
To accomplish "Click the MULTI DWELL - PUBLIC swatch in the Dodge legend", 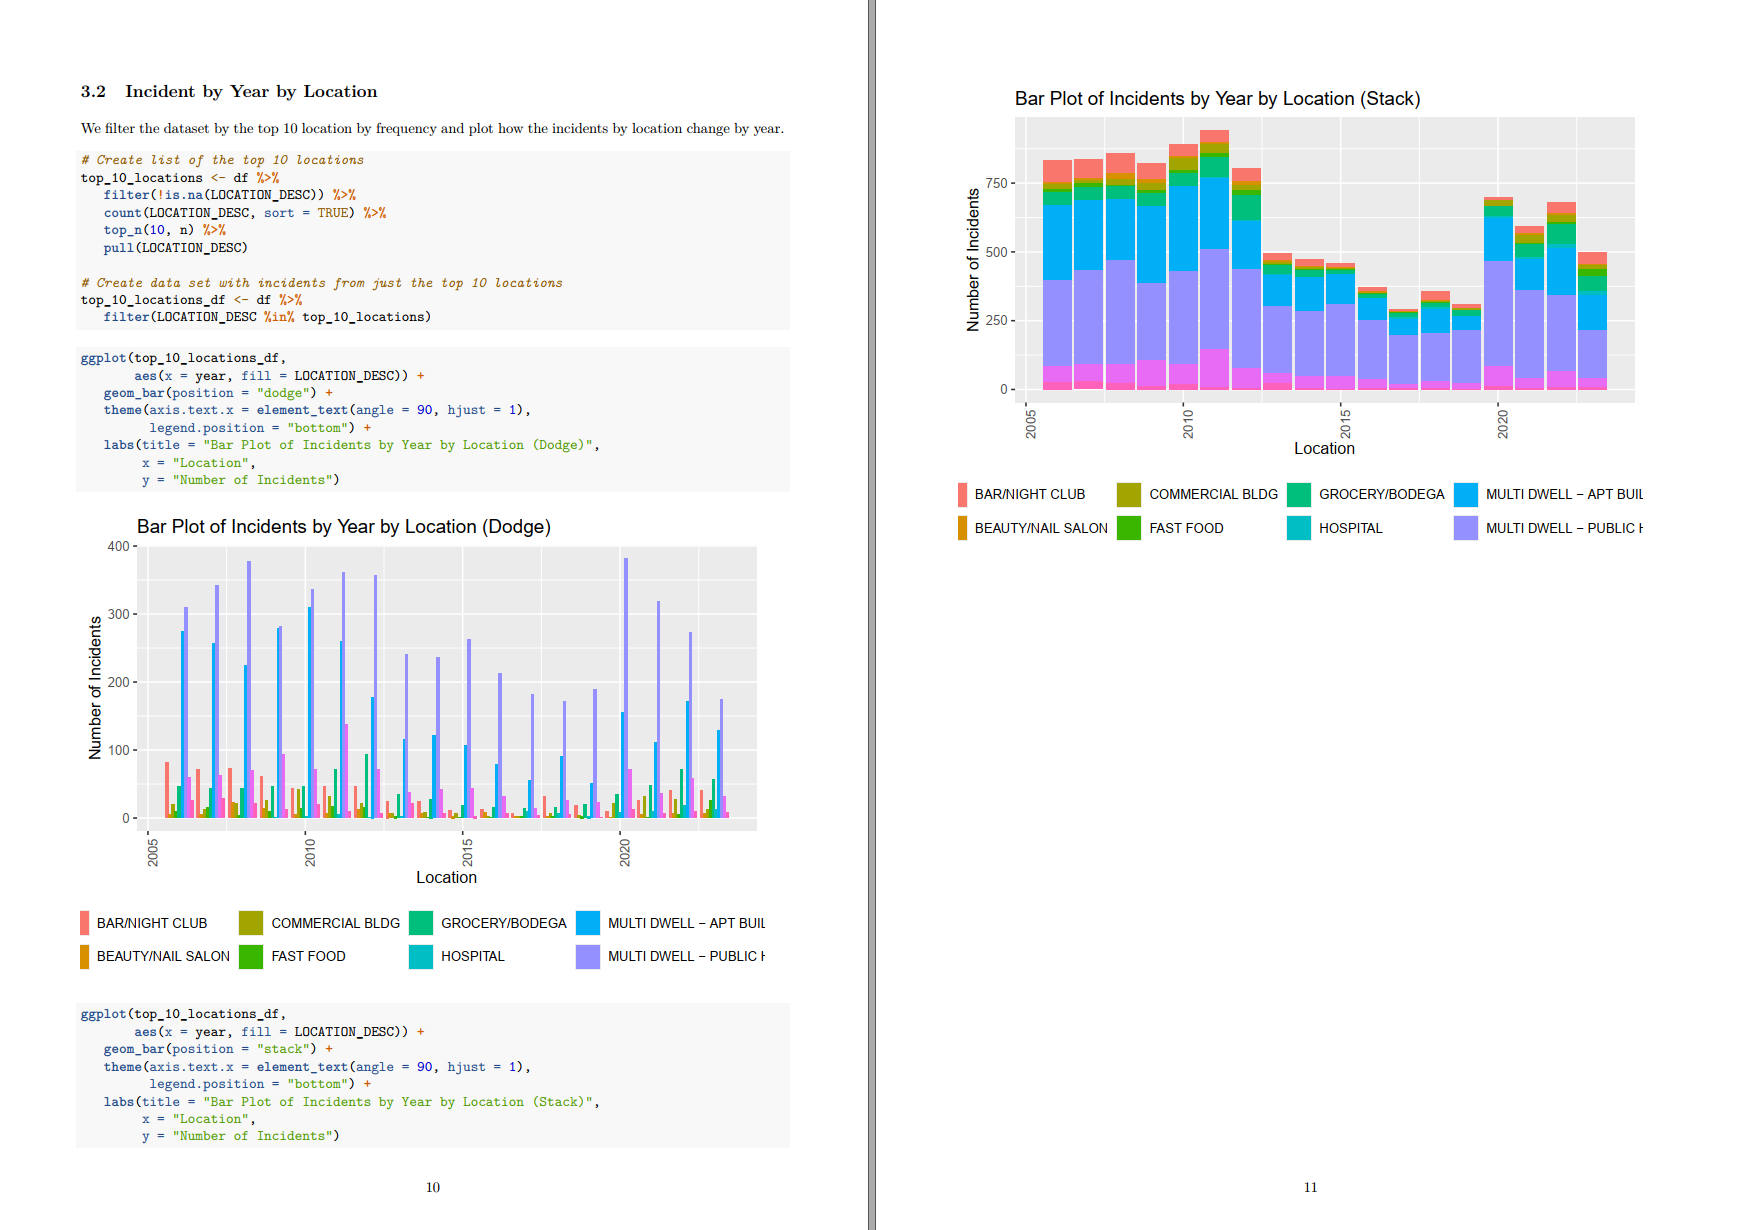I will coord(588,956).
